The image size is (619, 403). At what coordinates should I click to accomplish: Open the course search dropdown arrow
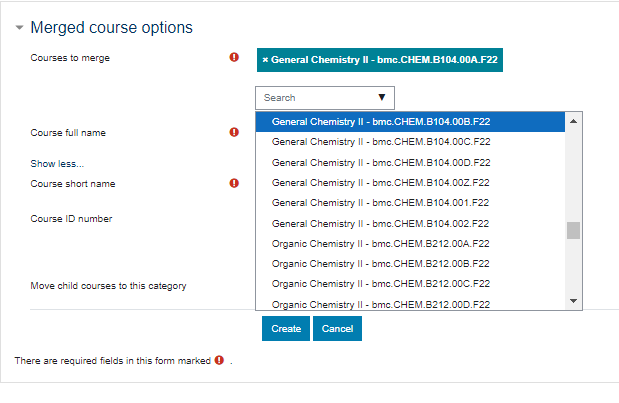[381, 98]
